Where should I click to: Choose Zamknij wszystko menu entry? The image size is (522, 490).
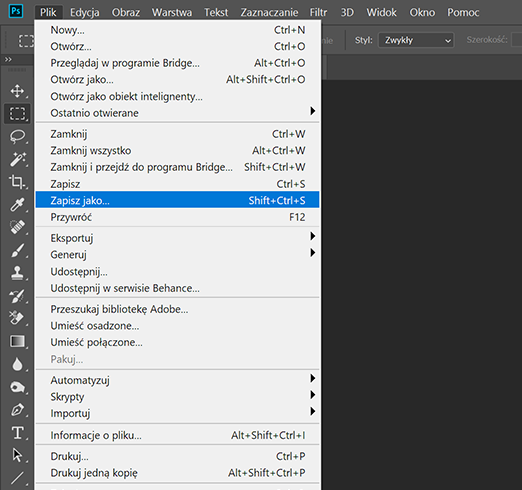tap(177, 151)
